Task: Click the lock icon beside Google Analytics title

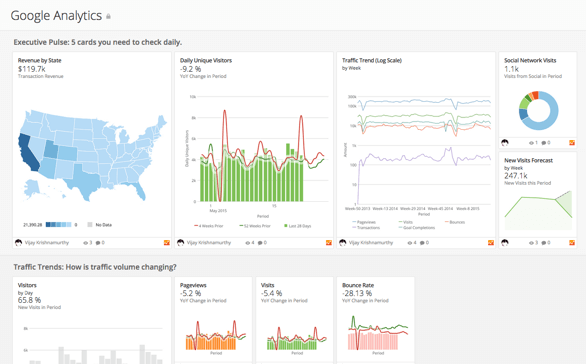Action: 108,16
